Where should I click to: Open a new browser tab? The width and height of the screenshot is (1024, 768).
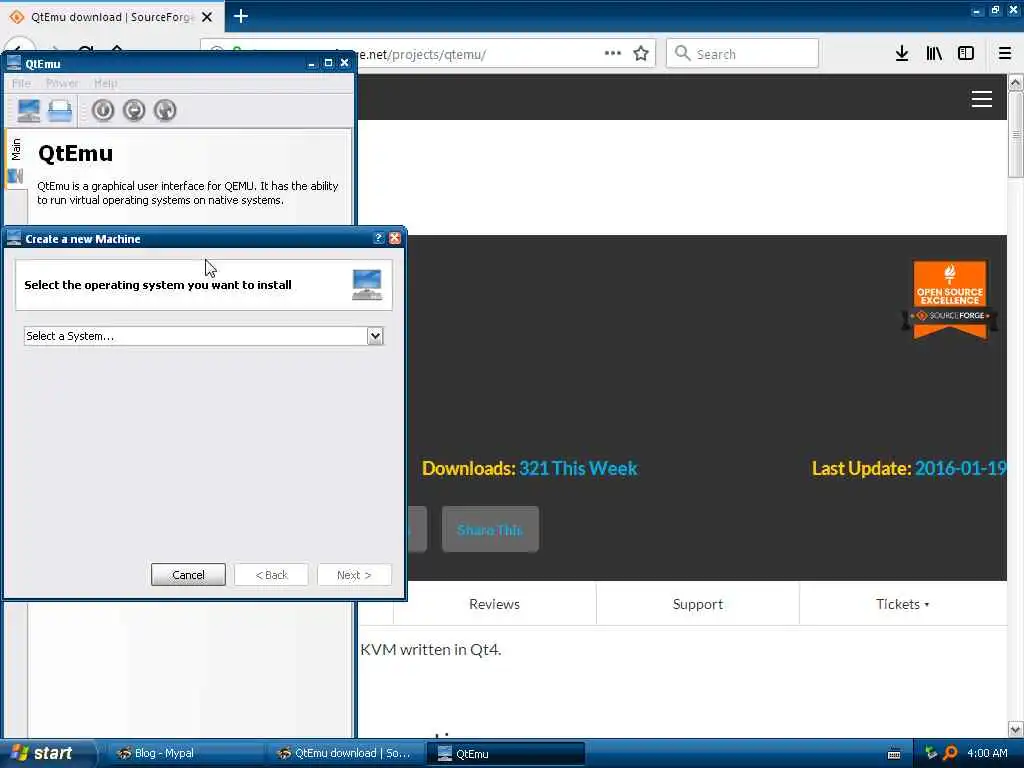tap(240, 16)
